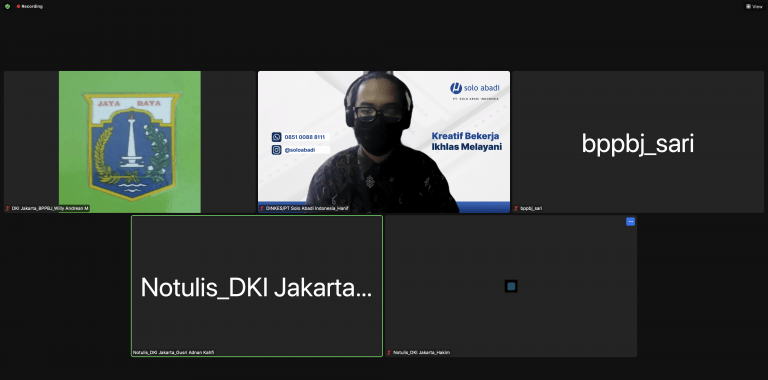The height and width of the screenshot is (380, 768).
Task: Click the large bppbj_sari name text
Action: point(638,144)
